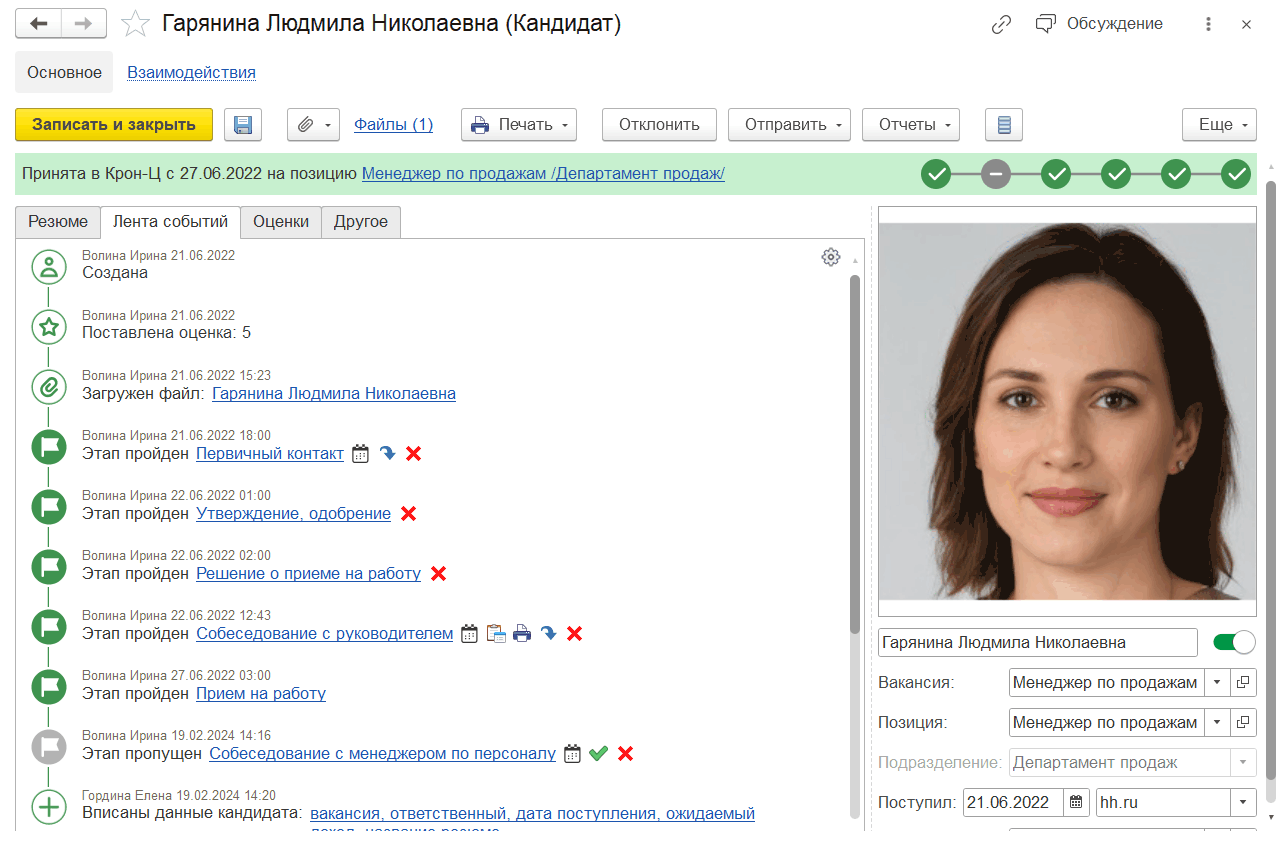Click the candidate name input field

(1037, 642)
